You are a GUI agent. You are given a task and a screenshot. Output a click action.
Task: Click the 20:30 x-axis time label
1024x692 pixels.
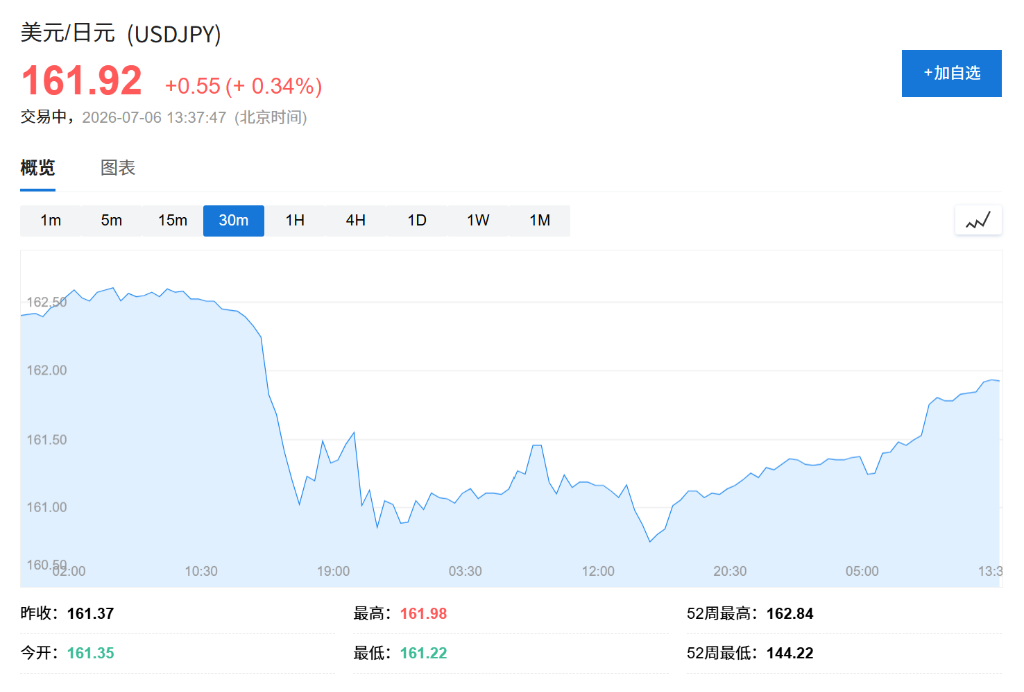729,571
